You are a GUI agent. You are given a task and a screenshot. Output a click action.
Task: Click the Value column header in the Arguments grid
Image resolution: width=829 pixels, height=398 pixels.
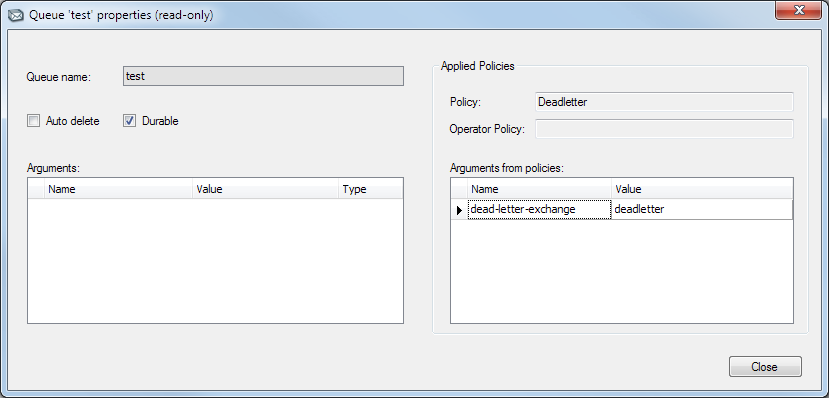(265, 189)
